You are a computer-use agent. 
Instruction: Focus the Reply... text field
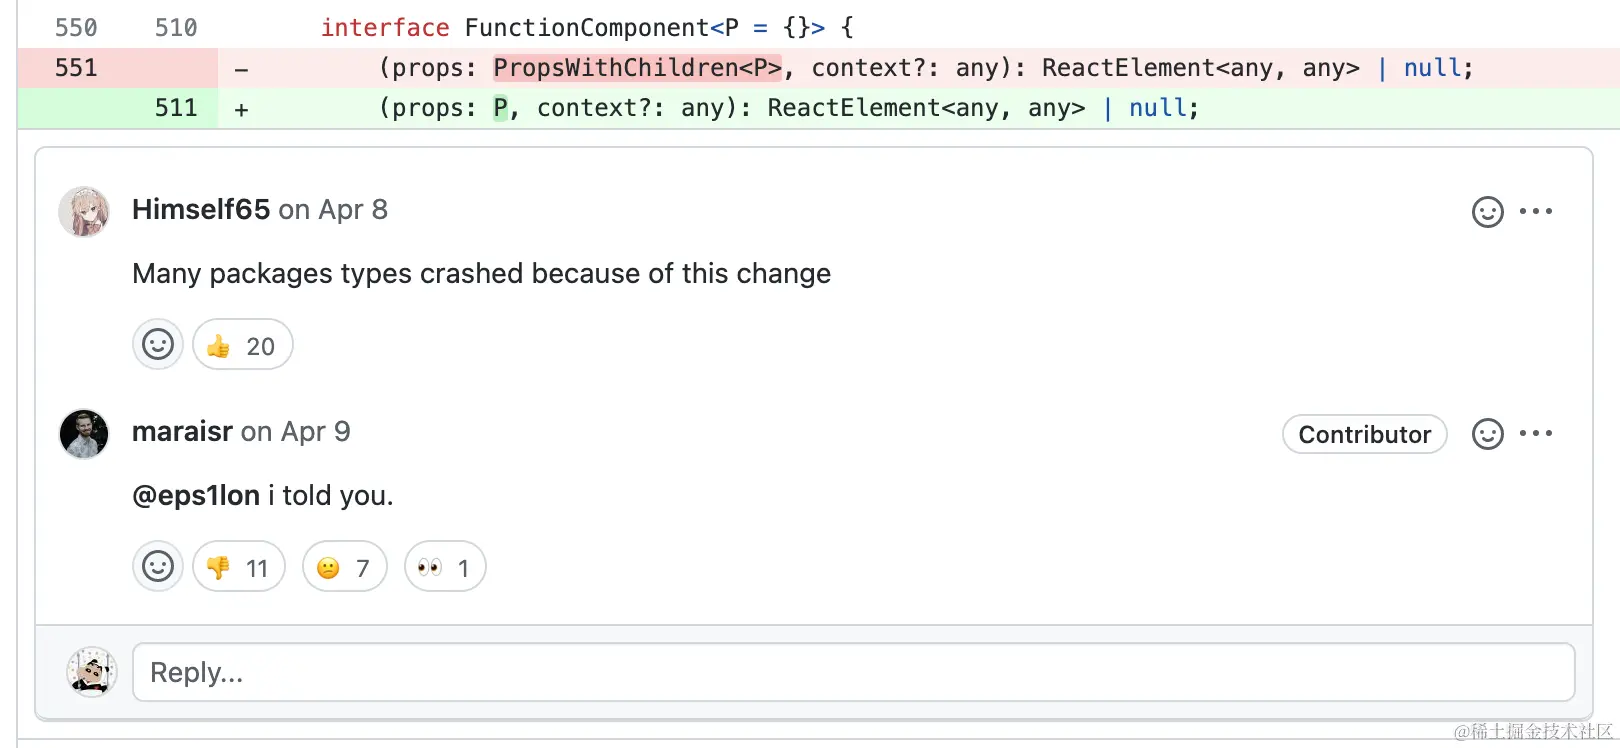[853, 672]
